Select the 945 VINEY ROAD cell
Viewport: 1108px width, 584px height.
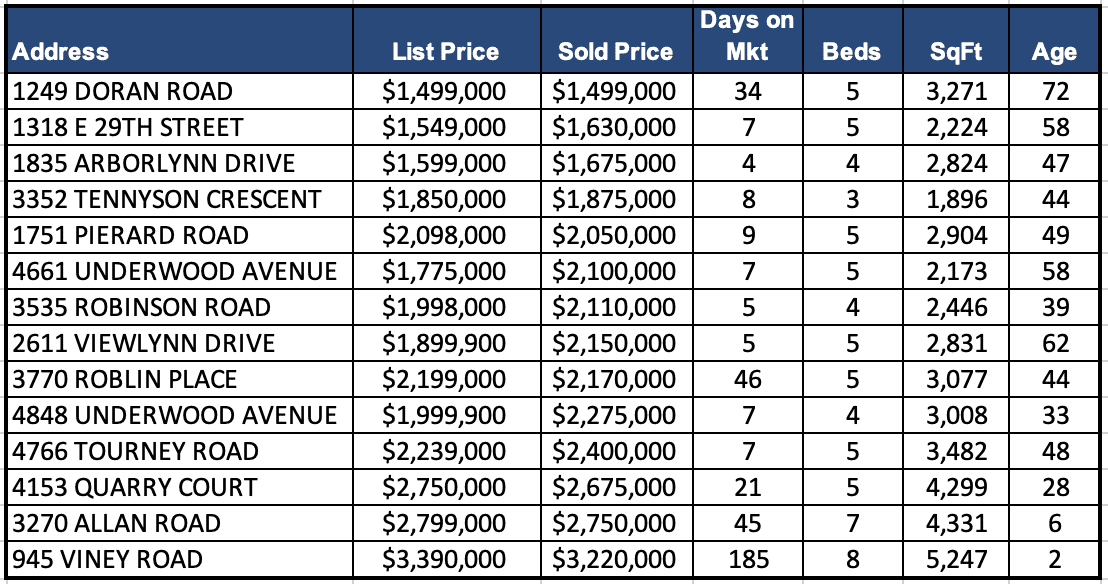[x=108, y=560]
